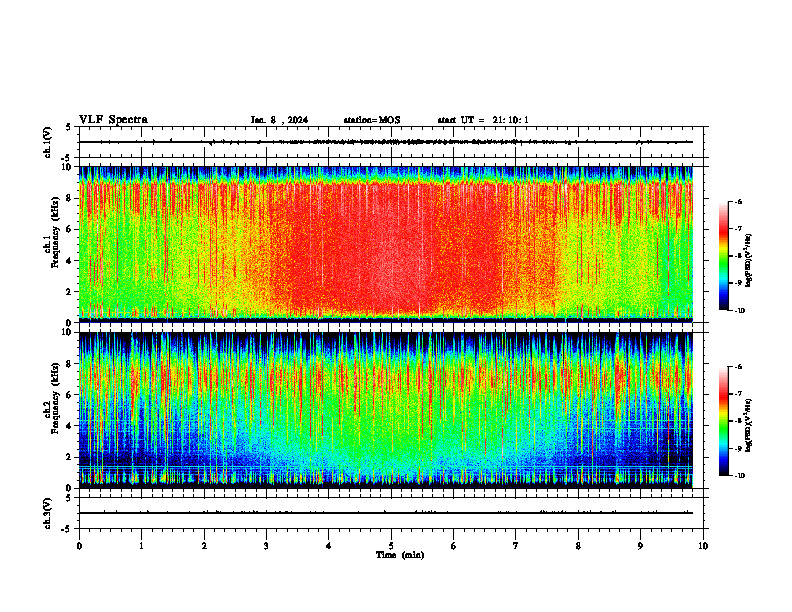Click the -9 label on ch.2 colorbar

[738, 448]
